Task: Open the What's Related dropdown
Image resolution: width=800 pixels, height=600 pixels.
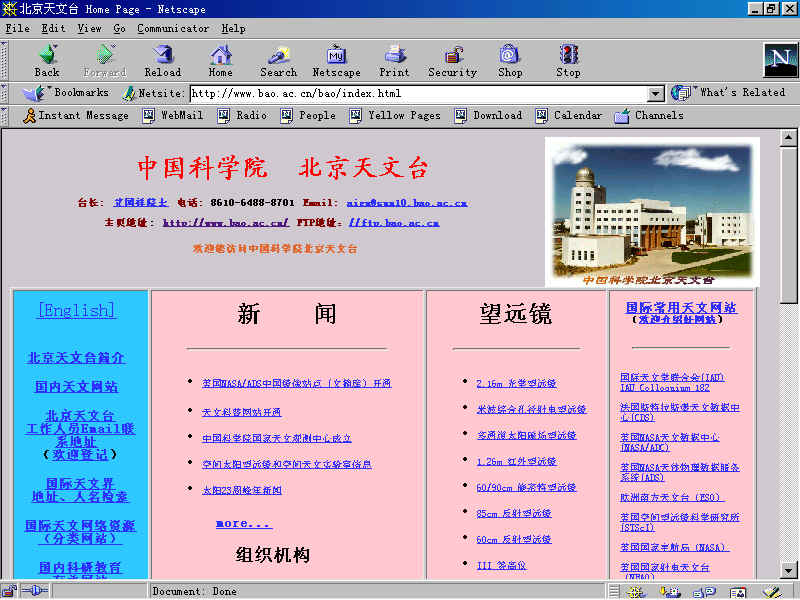Action: 728,93
